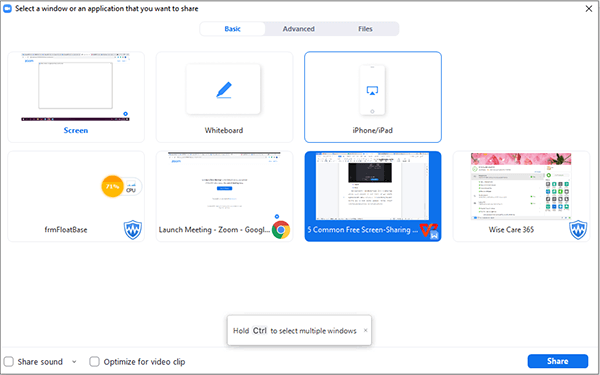Click the frmFloatBase label
The width and height of the screenshot is (600, 375).
pos(66,230)
